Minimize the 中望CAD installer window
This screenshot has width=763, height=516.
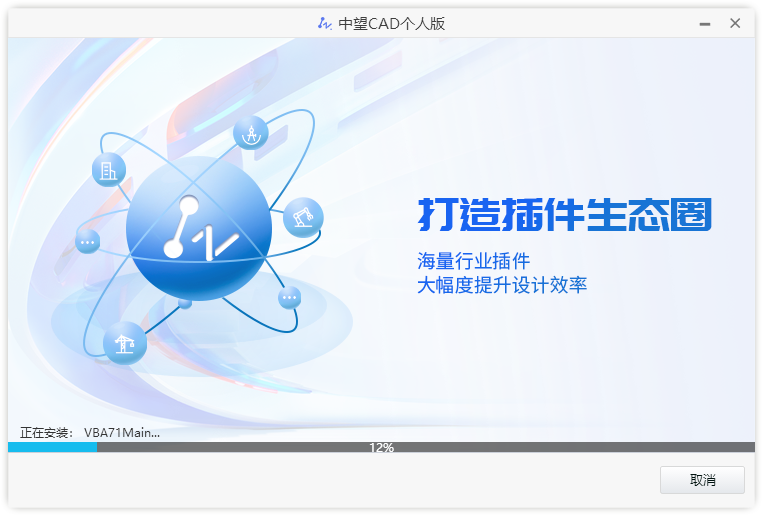point(705,24)
